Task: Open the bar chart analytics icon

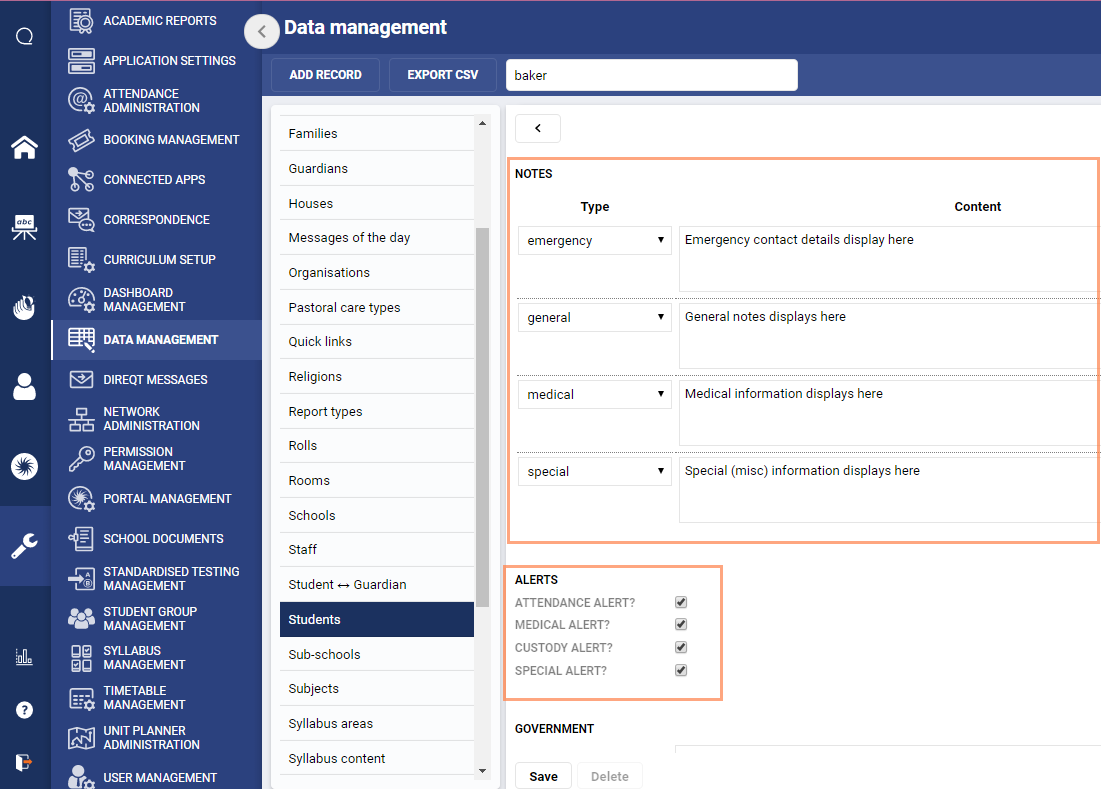Action: (24, 657)
